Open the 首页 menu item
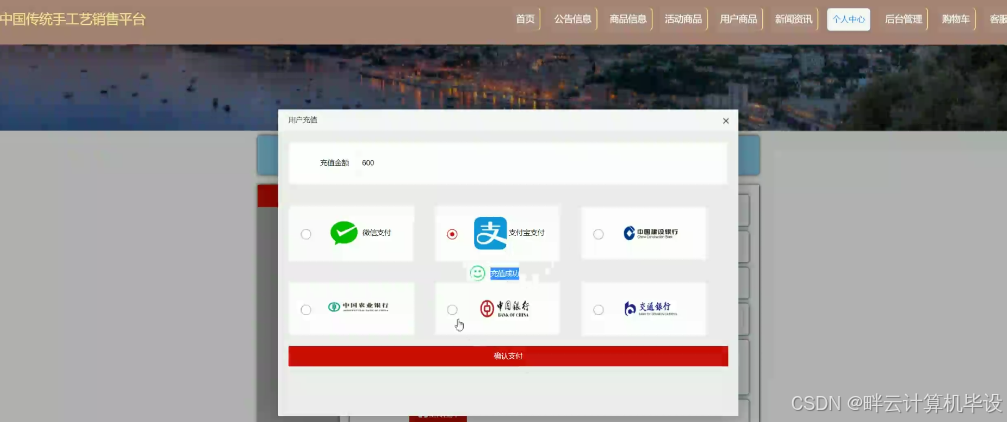Viewport: 1007px width, 422px height. [x=525, y=19]
